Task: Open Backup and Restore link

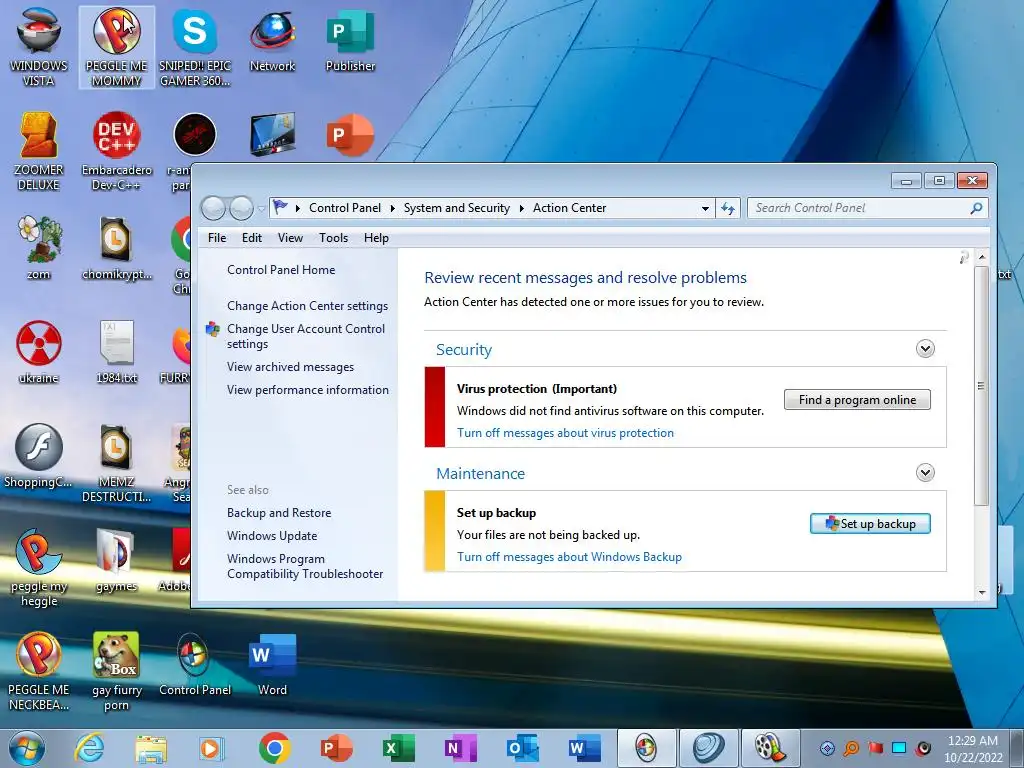Action: pyautogui.click(x=279, y=513)
